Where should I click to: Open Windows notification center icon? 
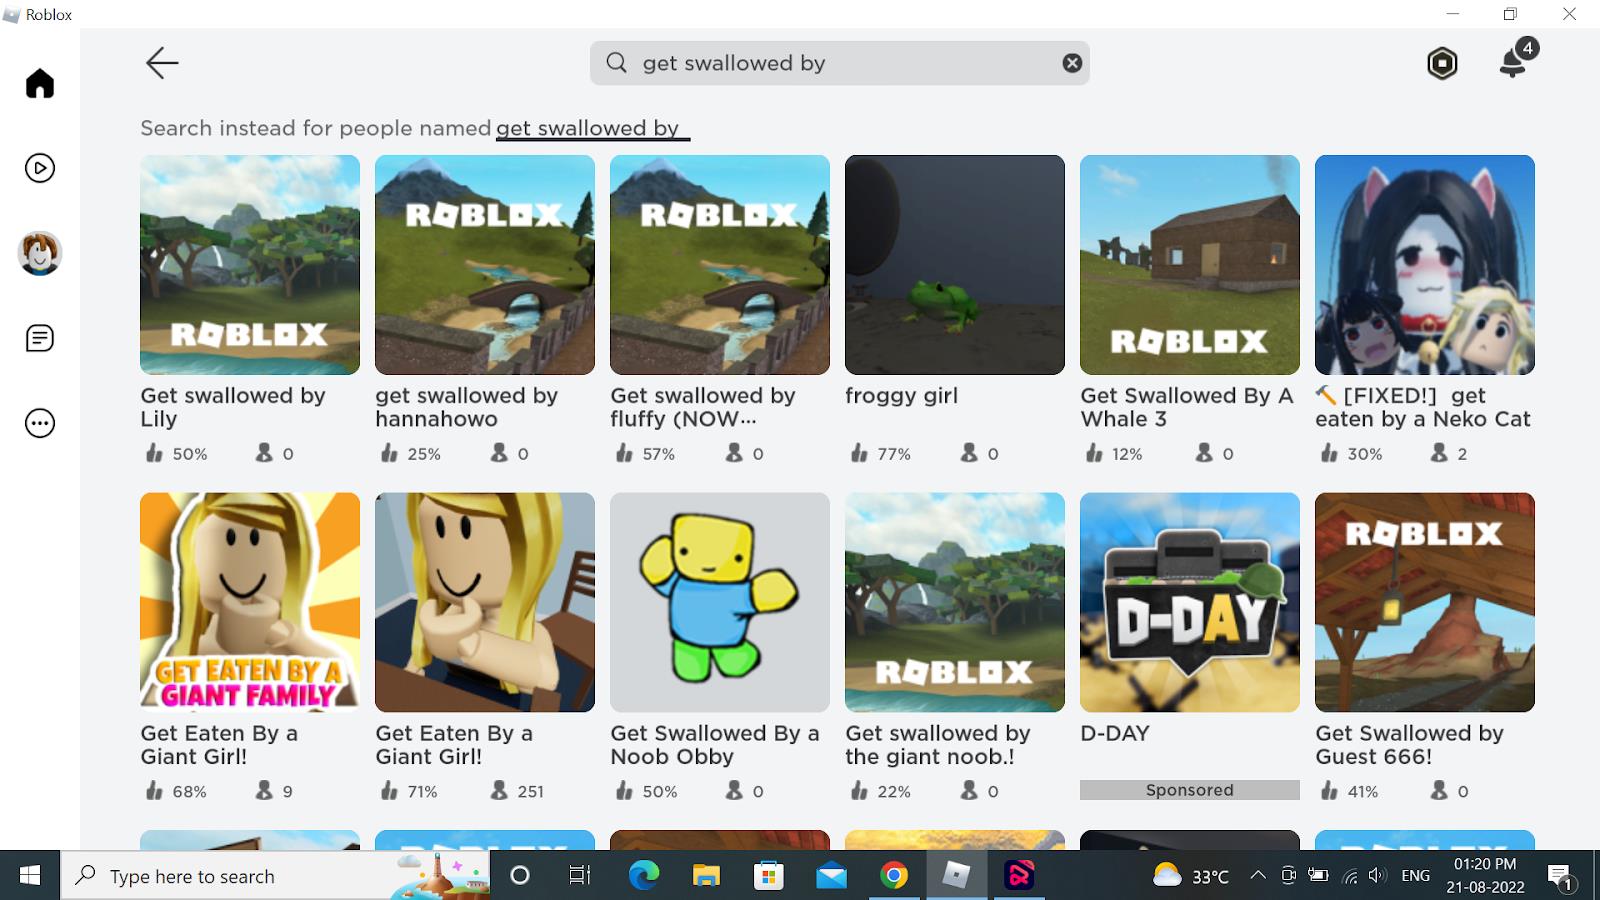point(1560,877)
